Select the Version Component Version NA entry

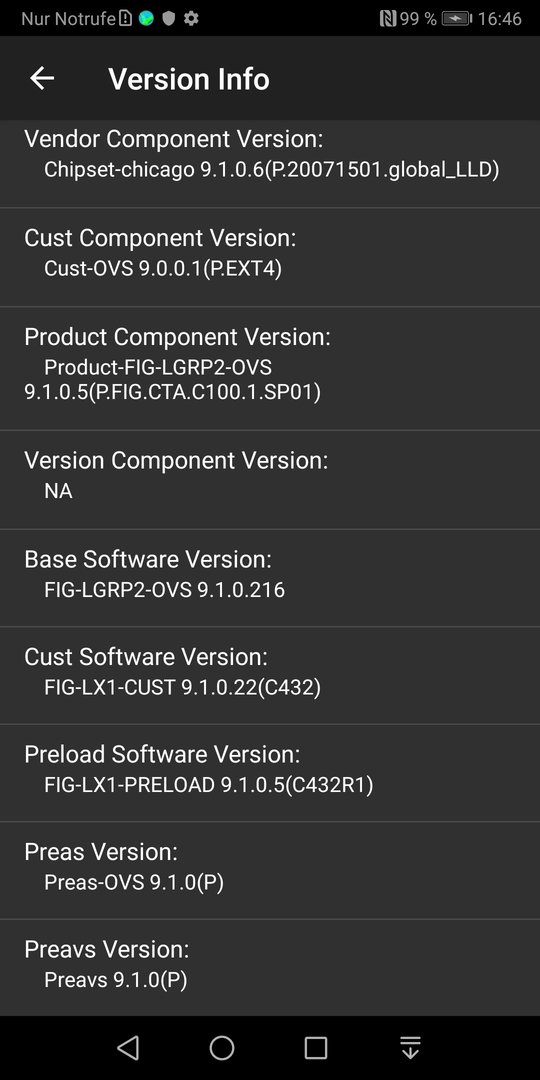coord(270,480)
